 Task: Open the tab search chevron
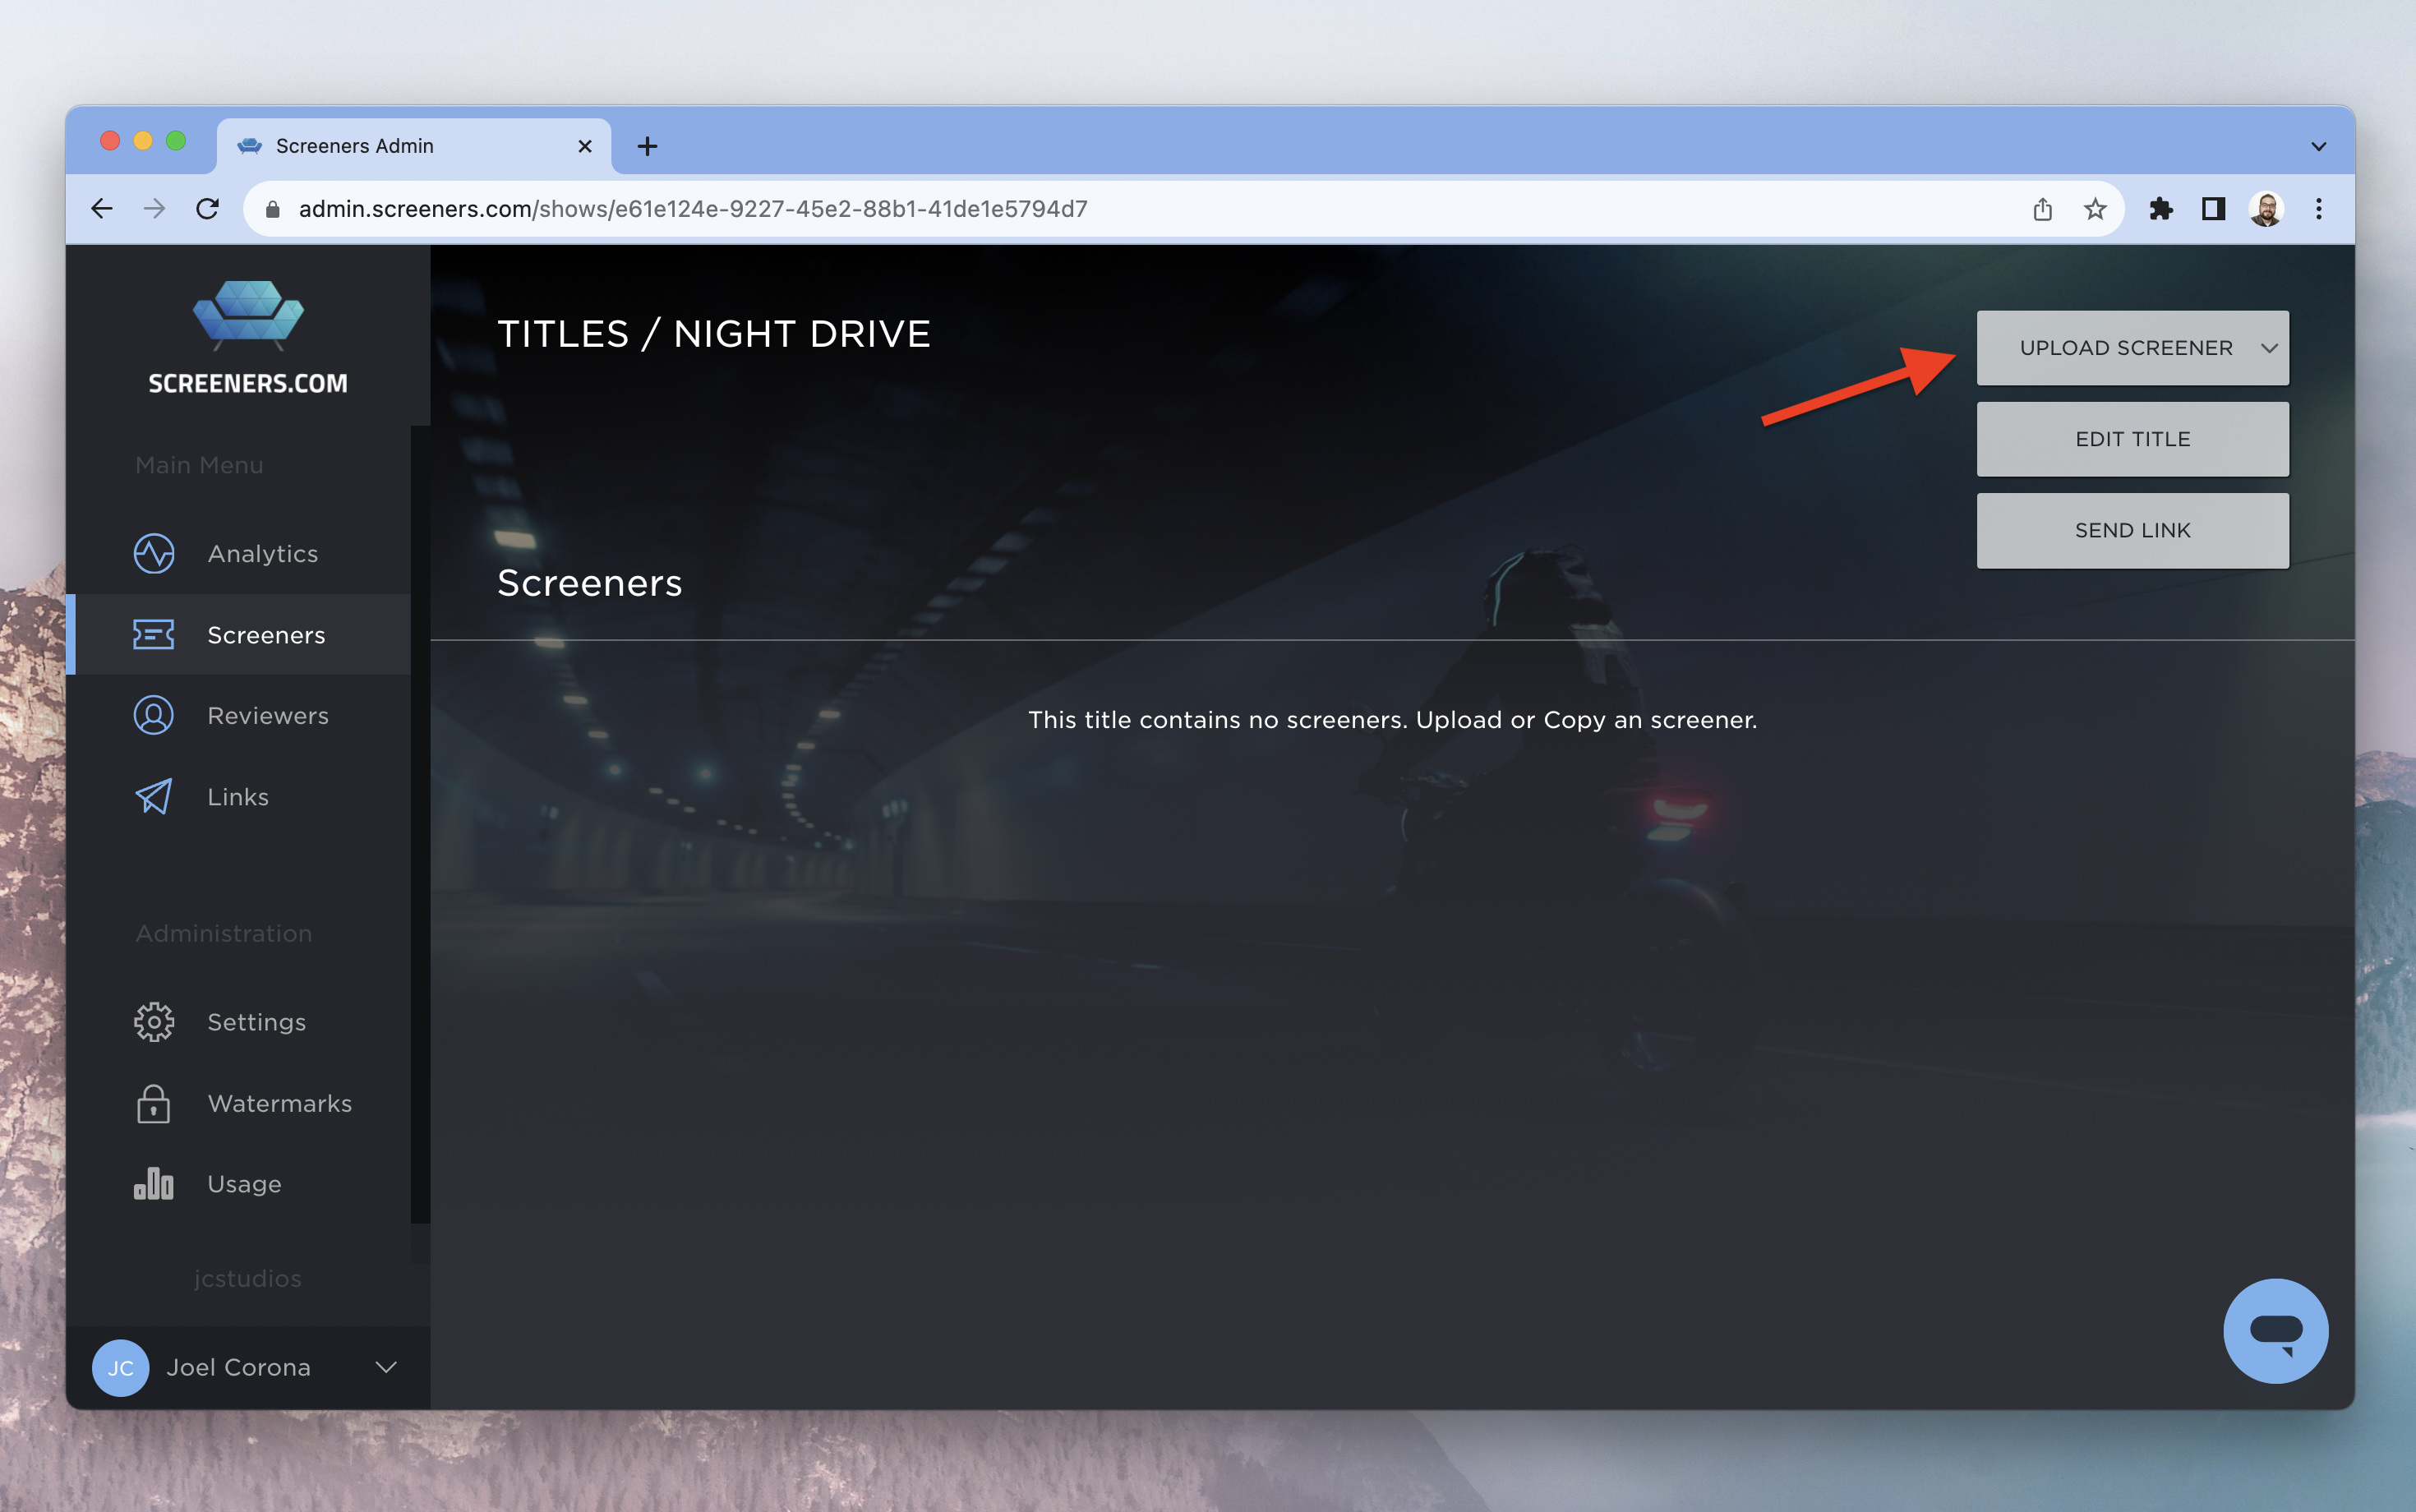2318,146
